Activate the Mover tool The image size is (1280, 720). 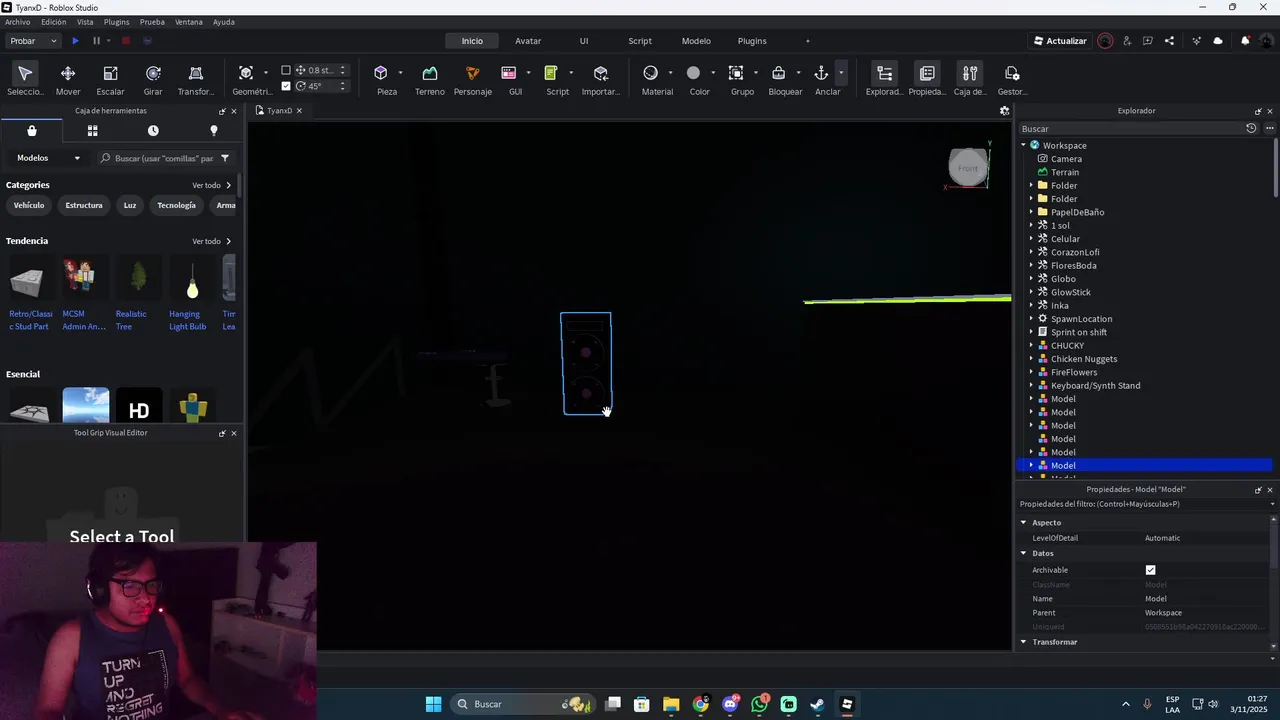pyautogui.click(x=68, y=80)
